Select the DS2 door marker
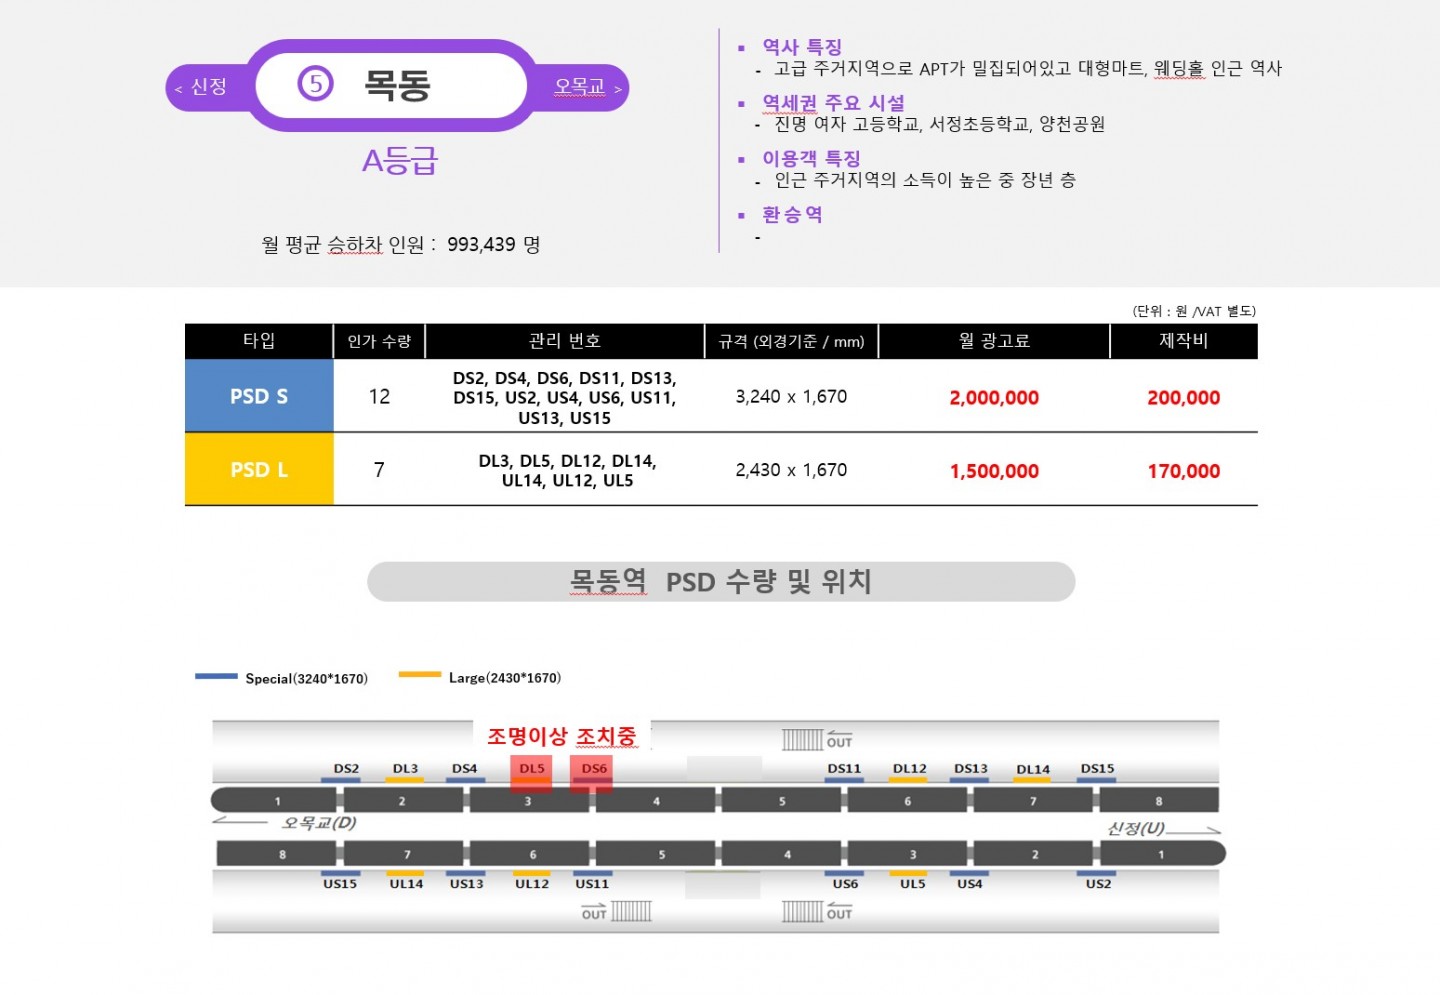The image size is (1440, 995). pos(346,771)
